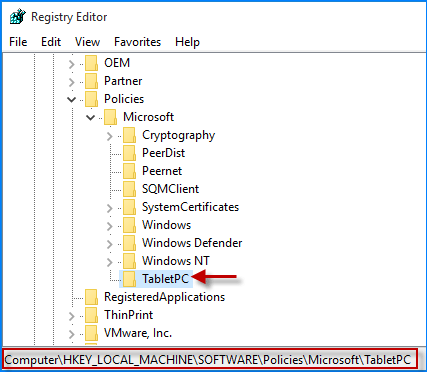Select the Policies key label
This screenshot has width=427, height=372.
pos(124,99)
